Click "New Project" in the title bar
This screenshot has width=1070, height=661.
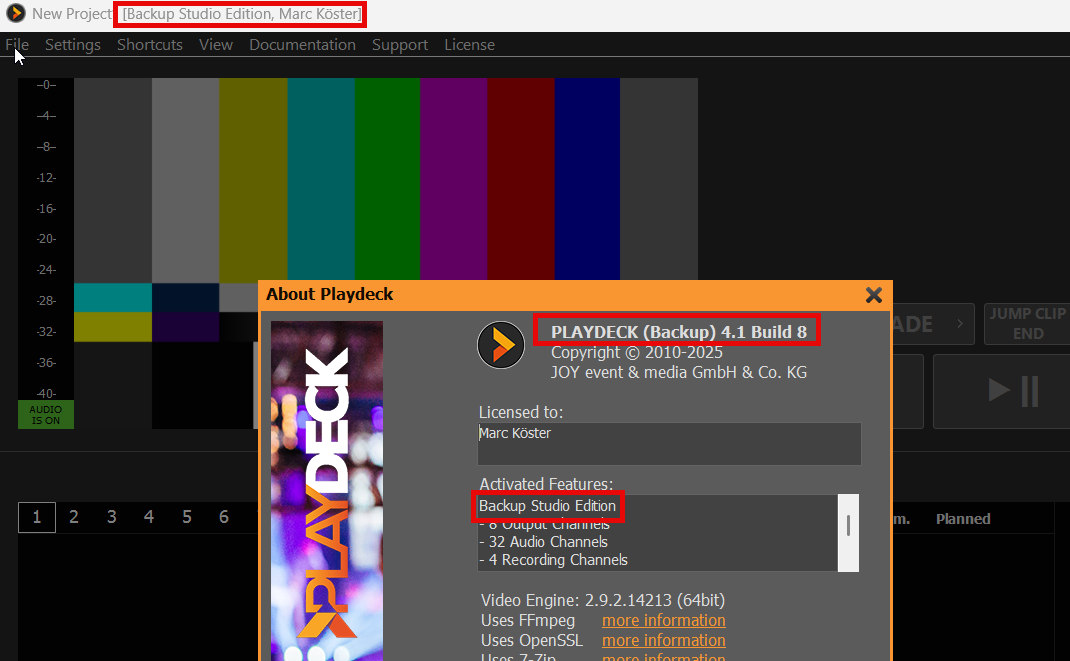click(72, 14)
